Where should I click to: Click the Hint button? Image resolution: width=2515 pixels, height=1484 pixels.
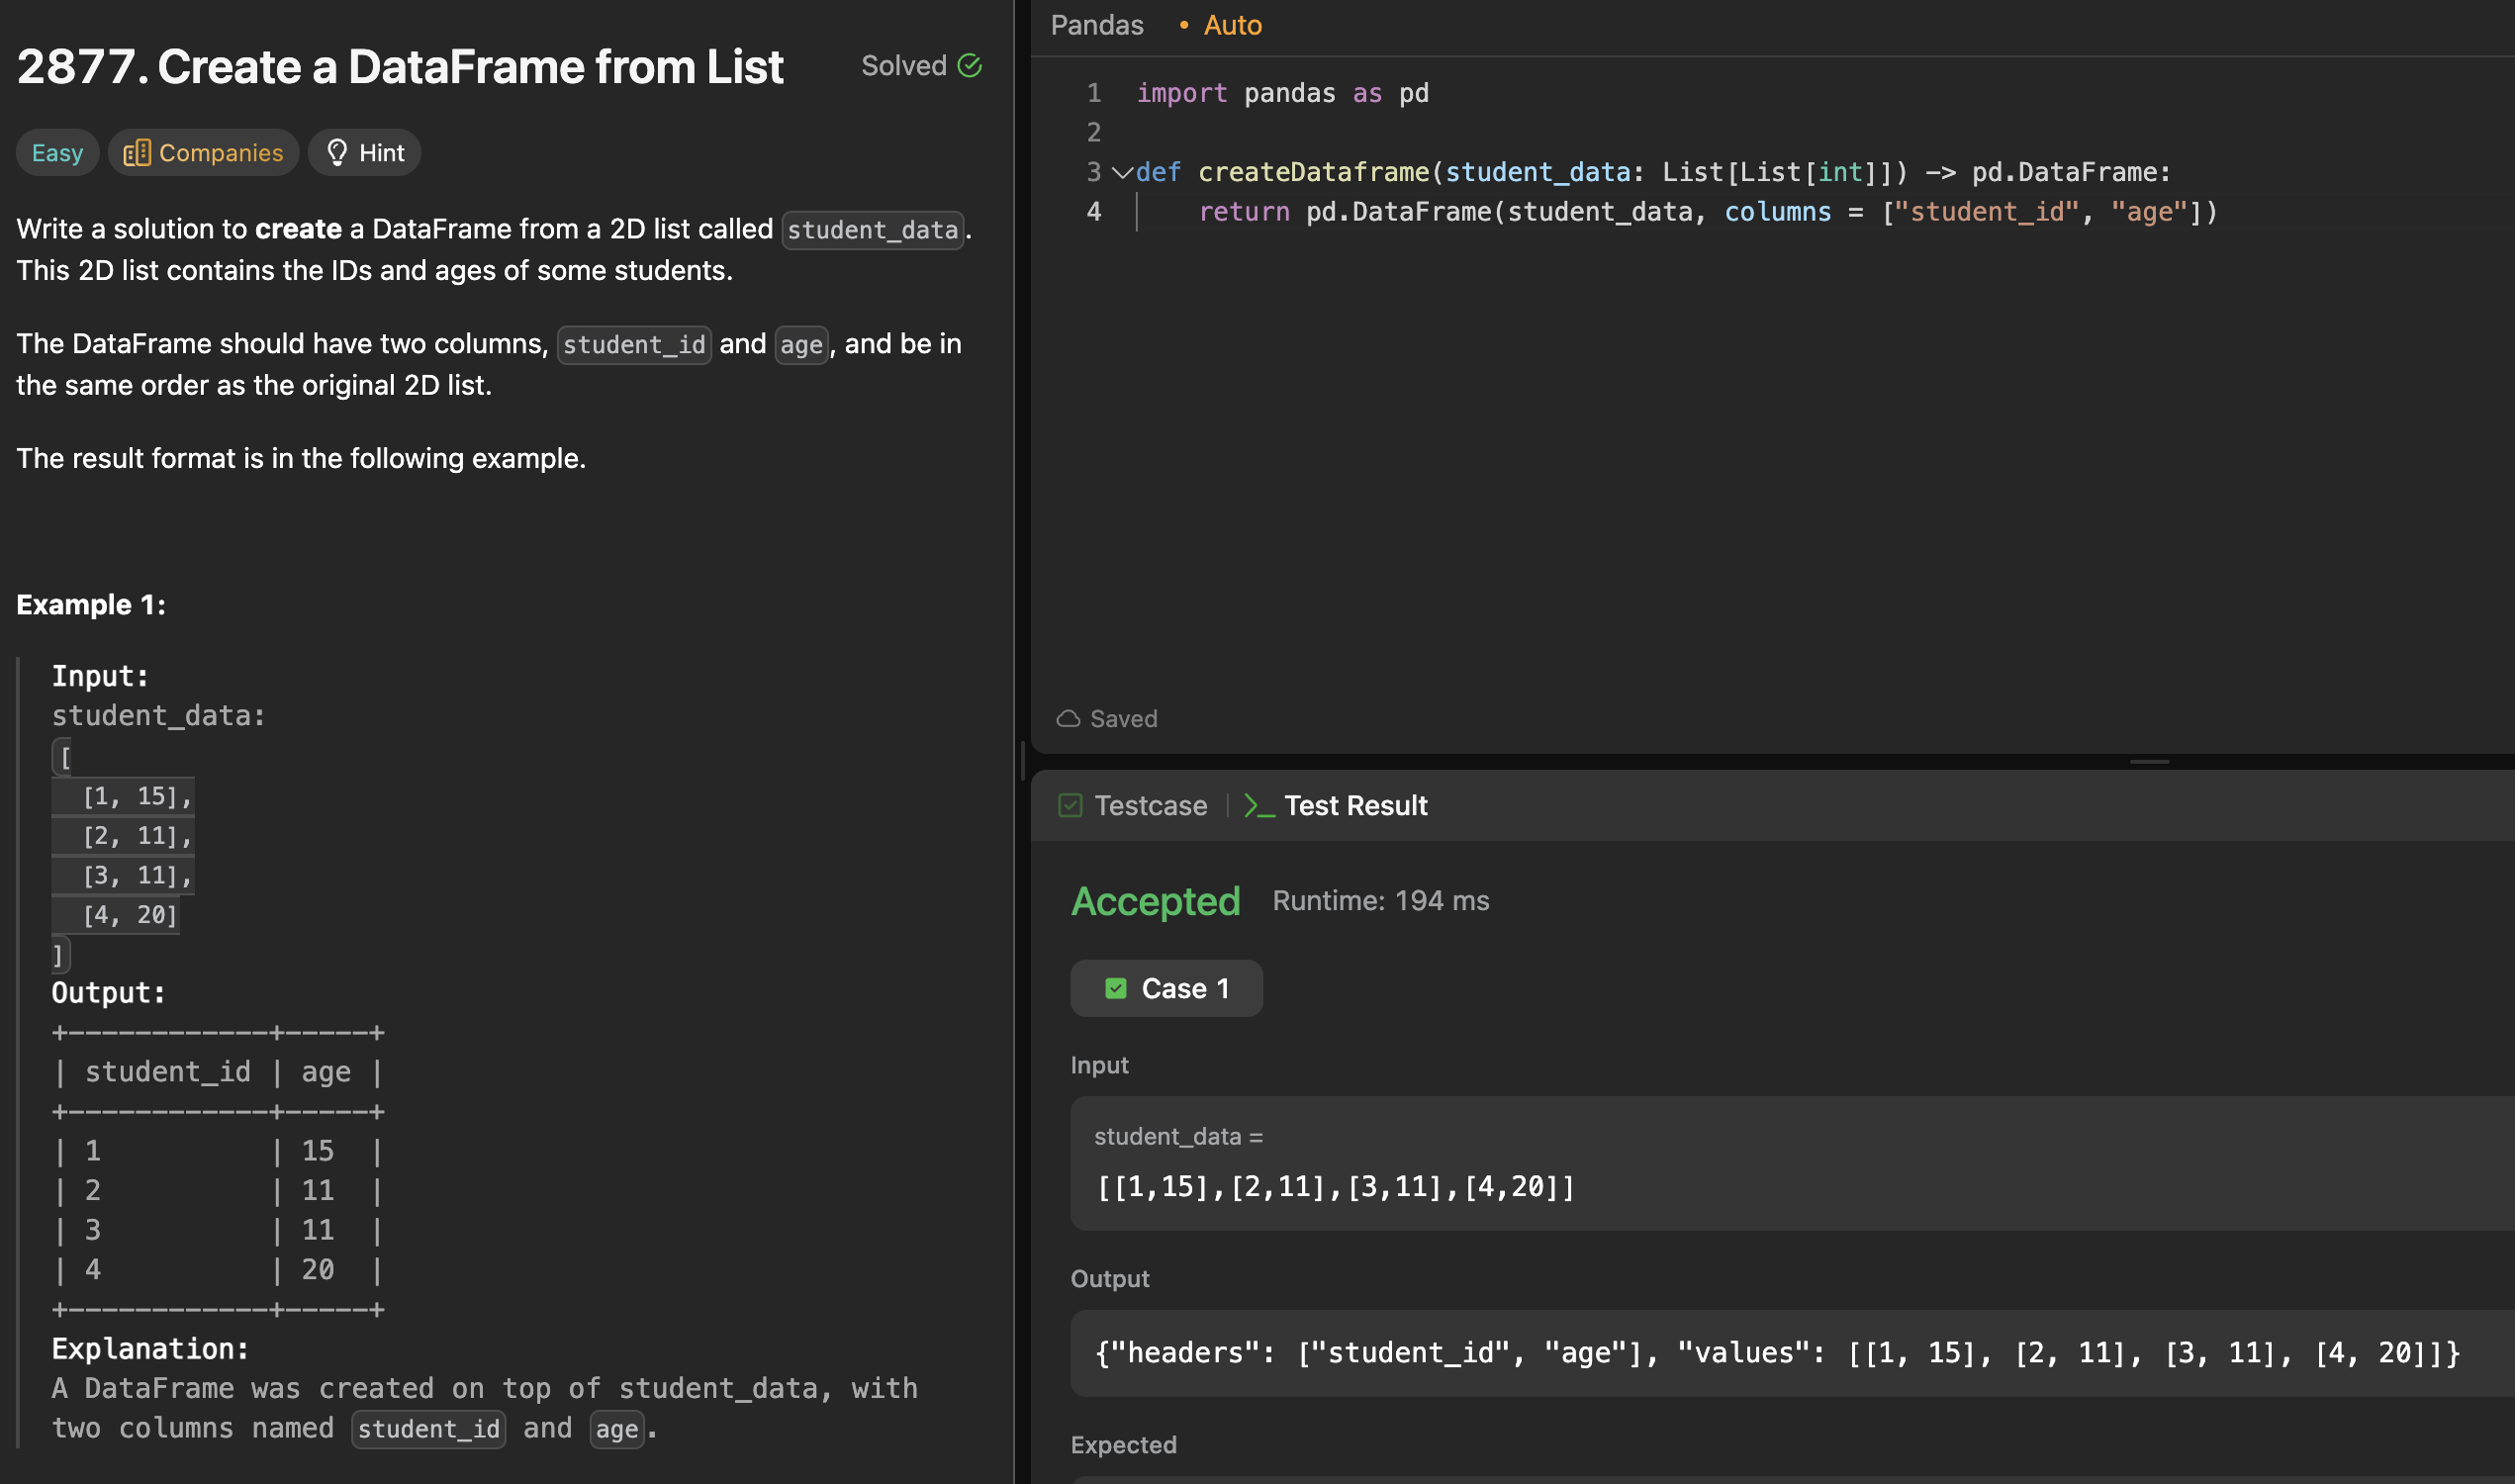pos(365,153)
